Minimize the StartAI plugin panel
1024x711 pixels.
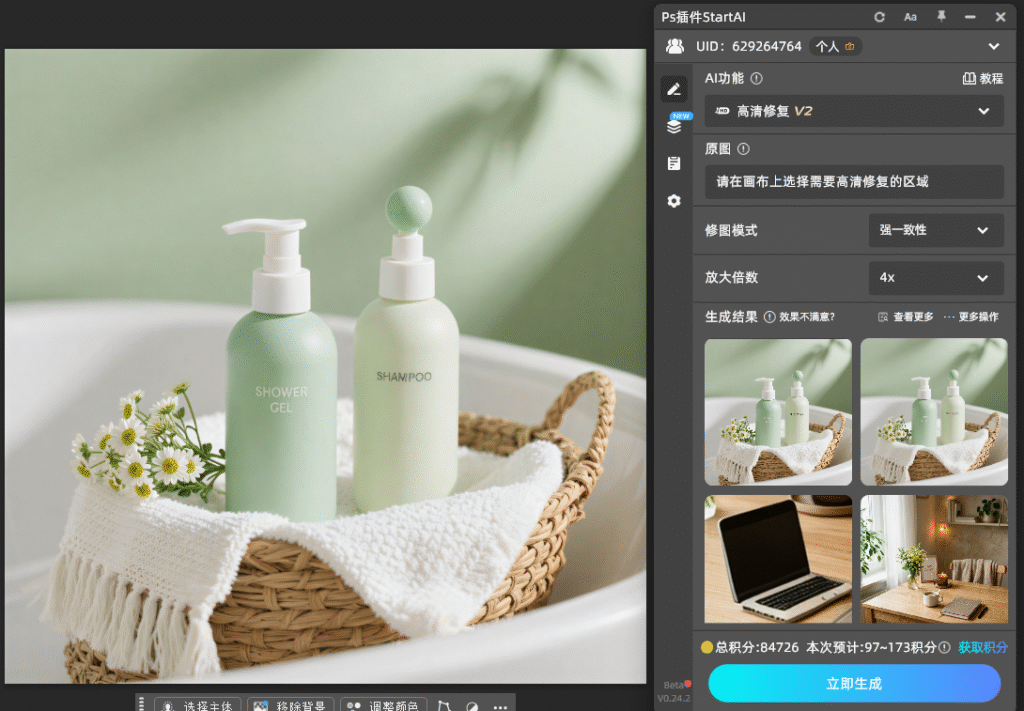pyautogui.click(x=970, y=17)
